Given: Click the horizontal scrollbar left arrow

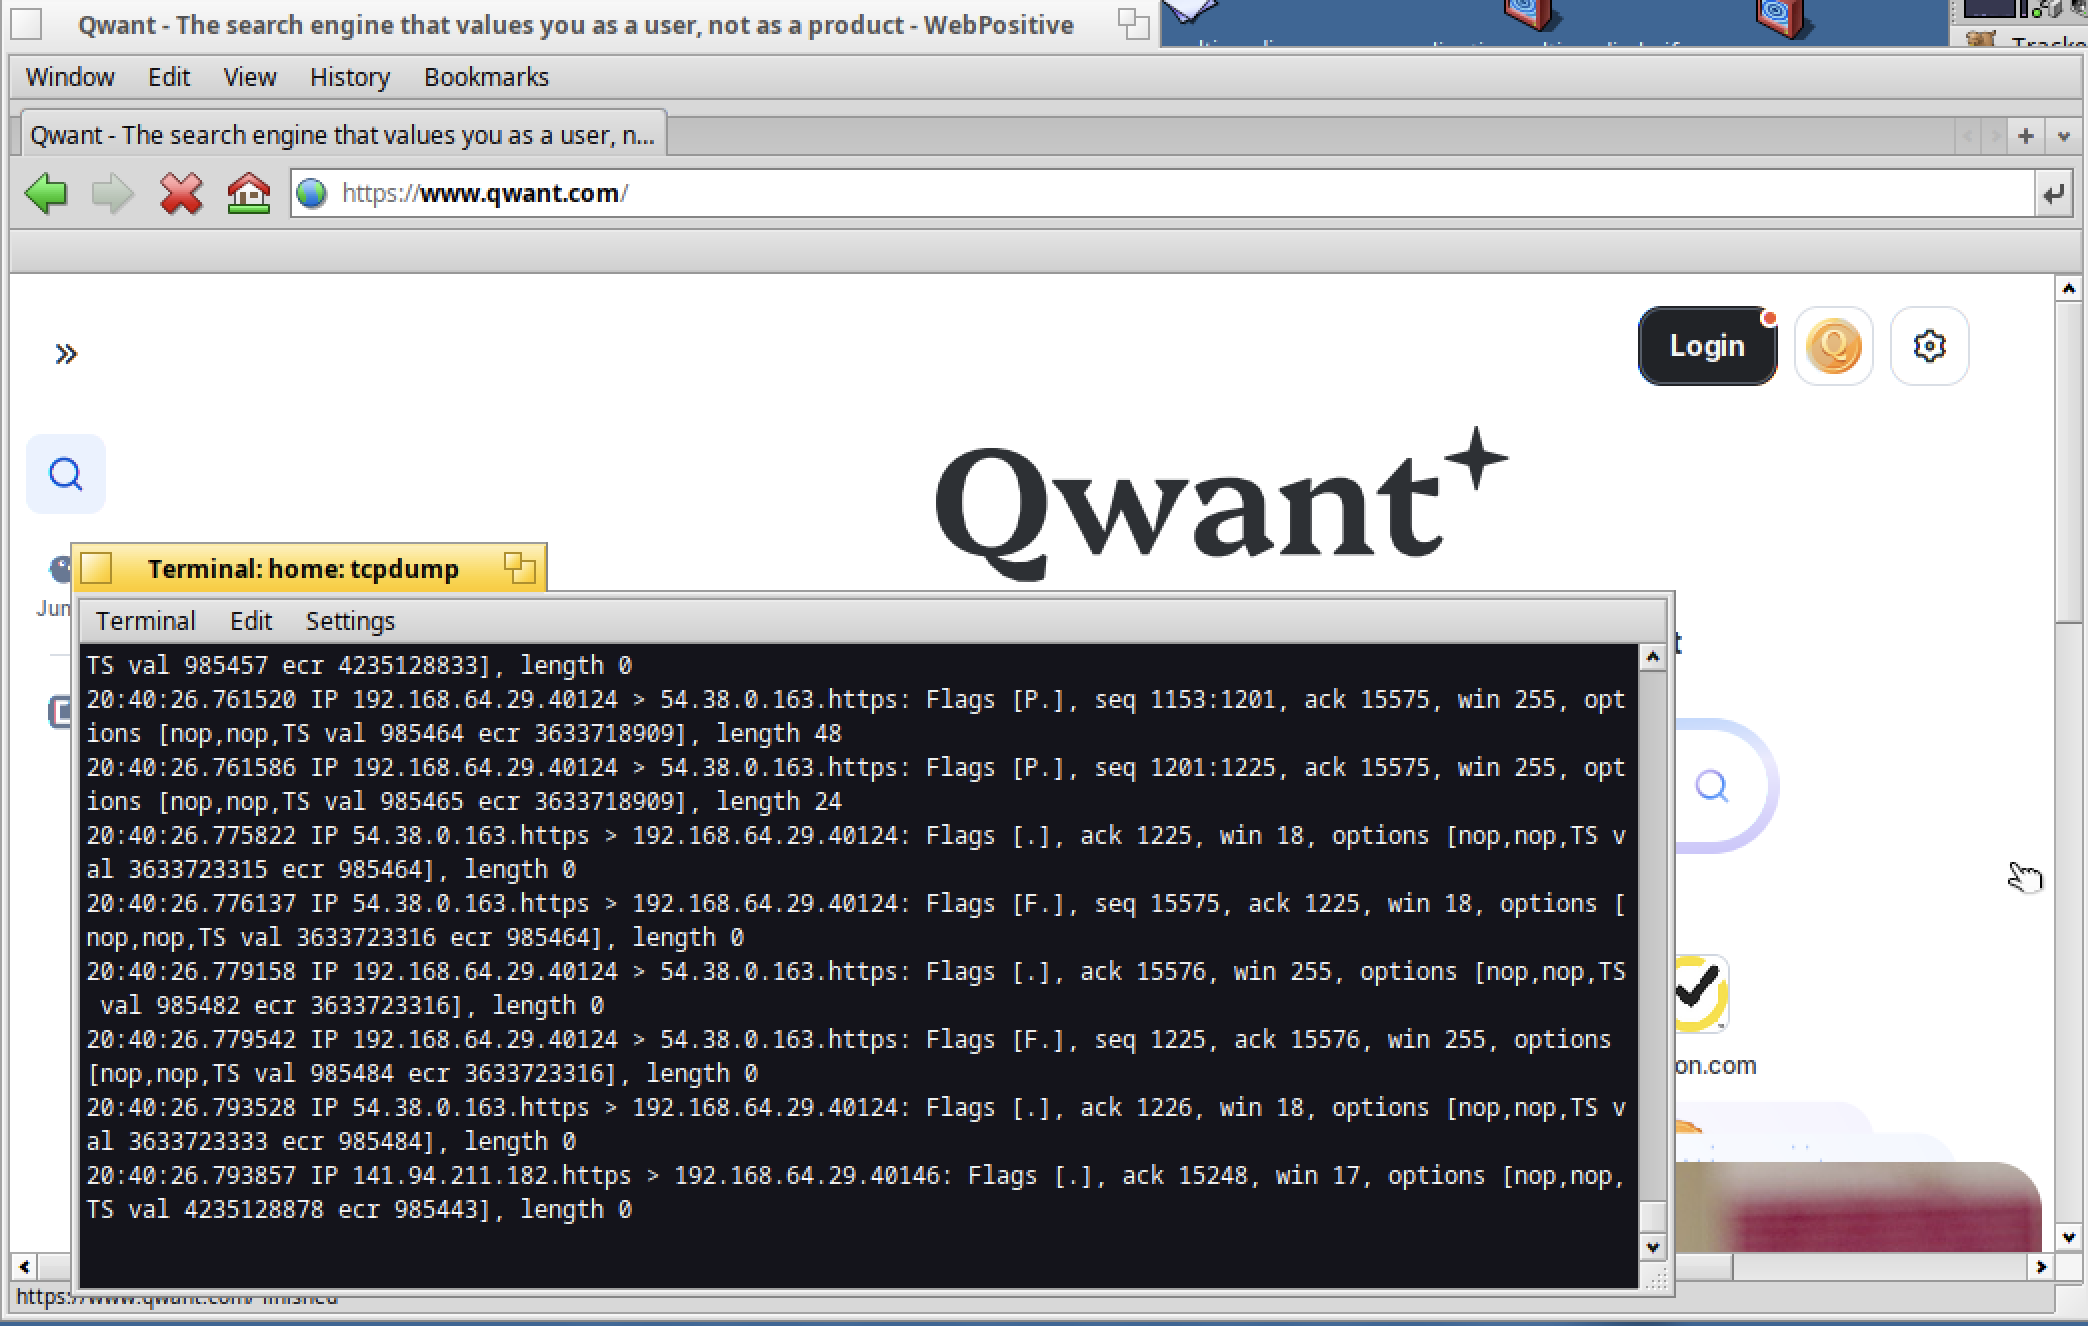Looking at the screenshot, I should (24, 1267).
